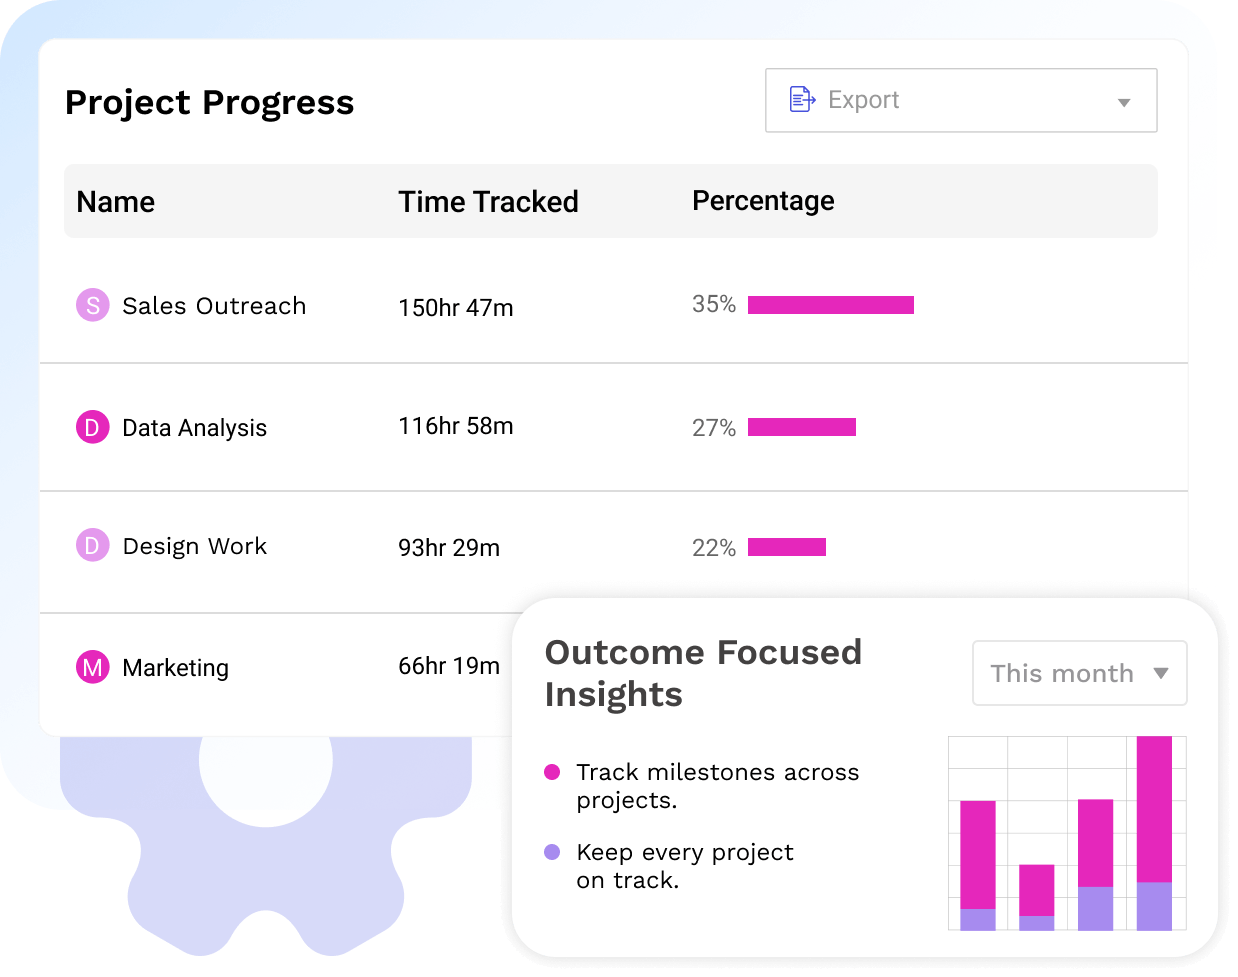The width and height of the screenshot is (1238, 977).
Task: Click the purple project-tracking bullet icon
Action: (551, 852)
